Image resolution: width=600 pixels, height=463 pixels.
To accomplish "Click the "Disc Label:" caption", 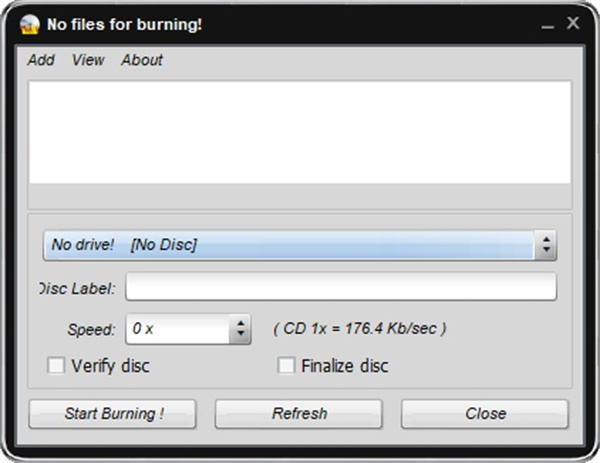I will [78, 288].
